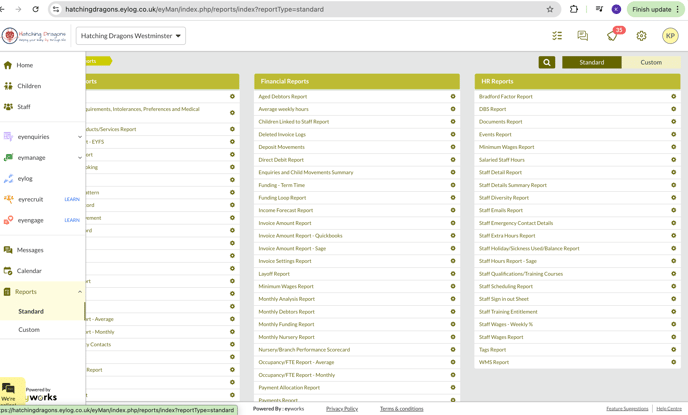Open Invoice Amount Report - Sage
The image size is (688, 415).
pos(292,249)
